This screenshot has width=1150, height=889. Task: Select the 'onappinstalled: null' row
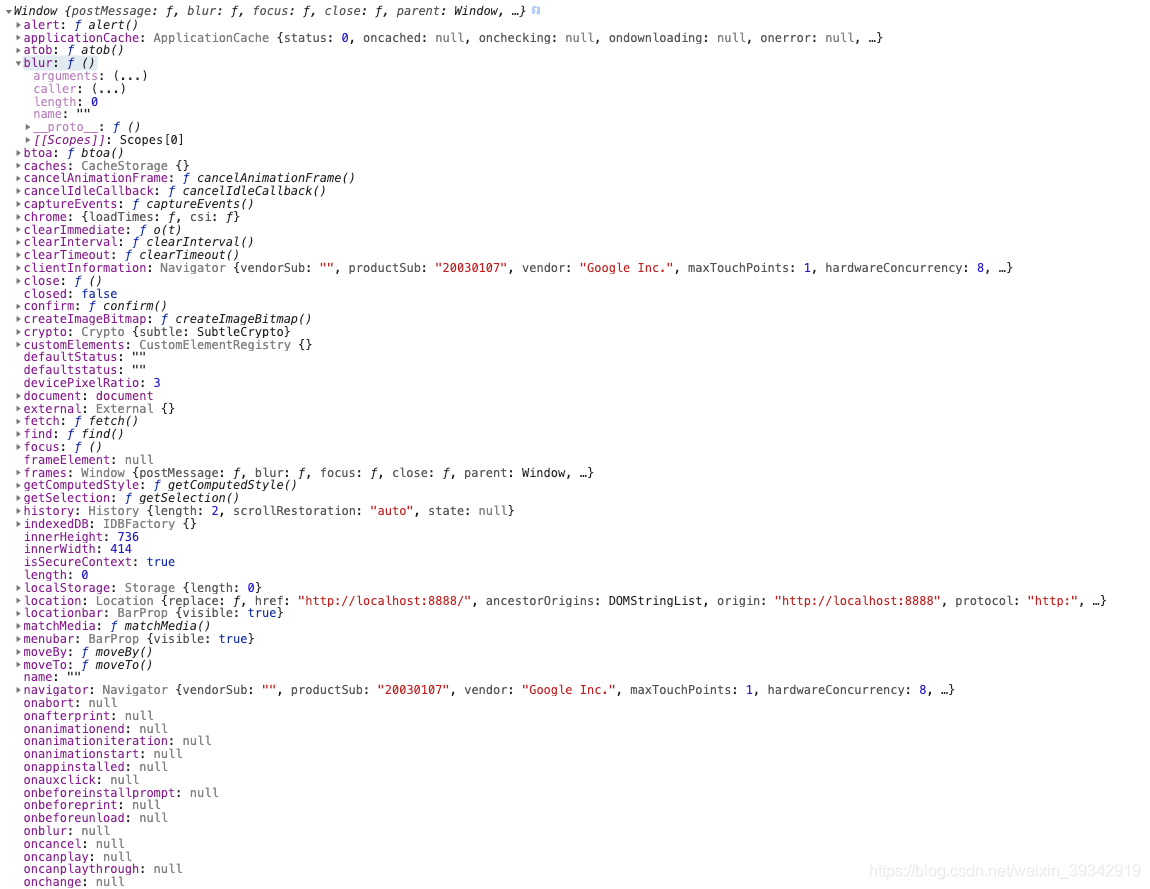pos(96,767)
